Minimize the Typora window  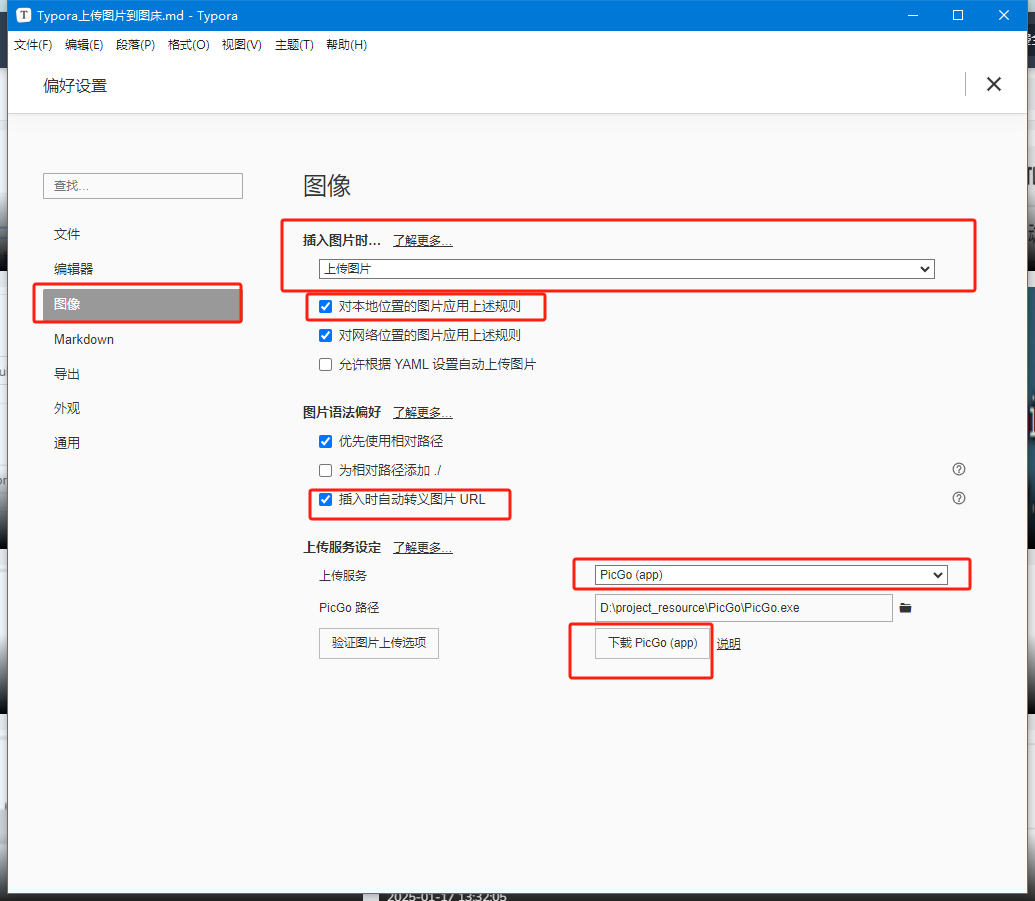click(913, 15)
